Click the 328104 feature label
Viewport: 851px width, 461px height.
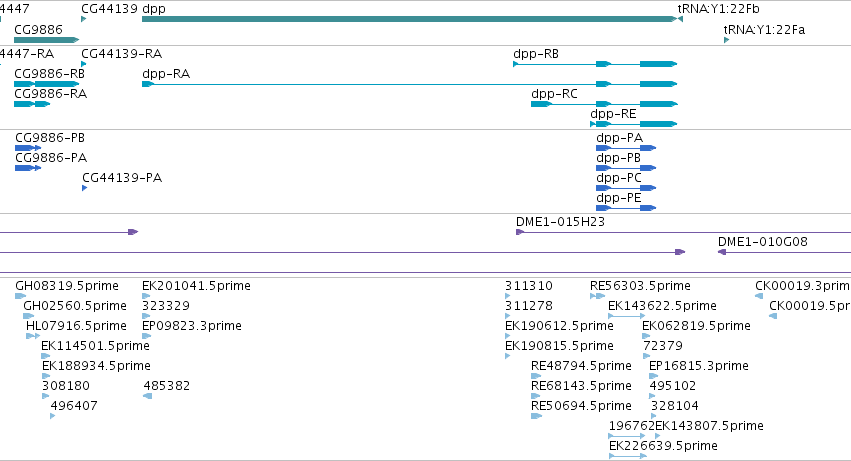coord(675,407)
